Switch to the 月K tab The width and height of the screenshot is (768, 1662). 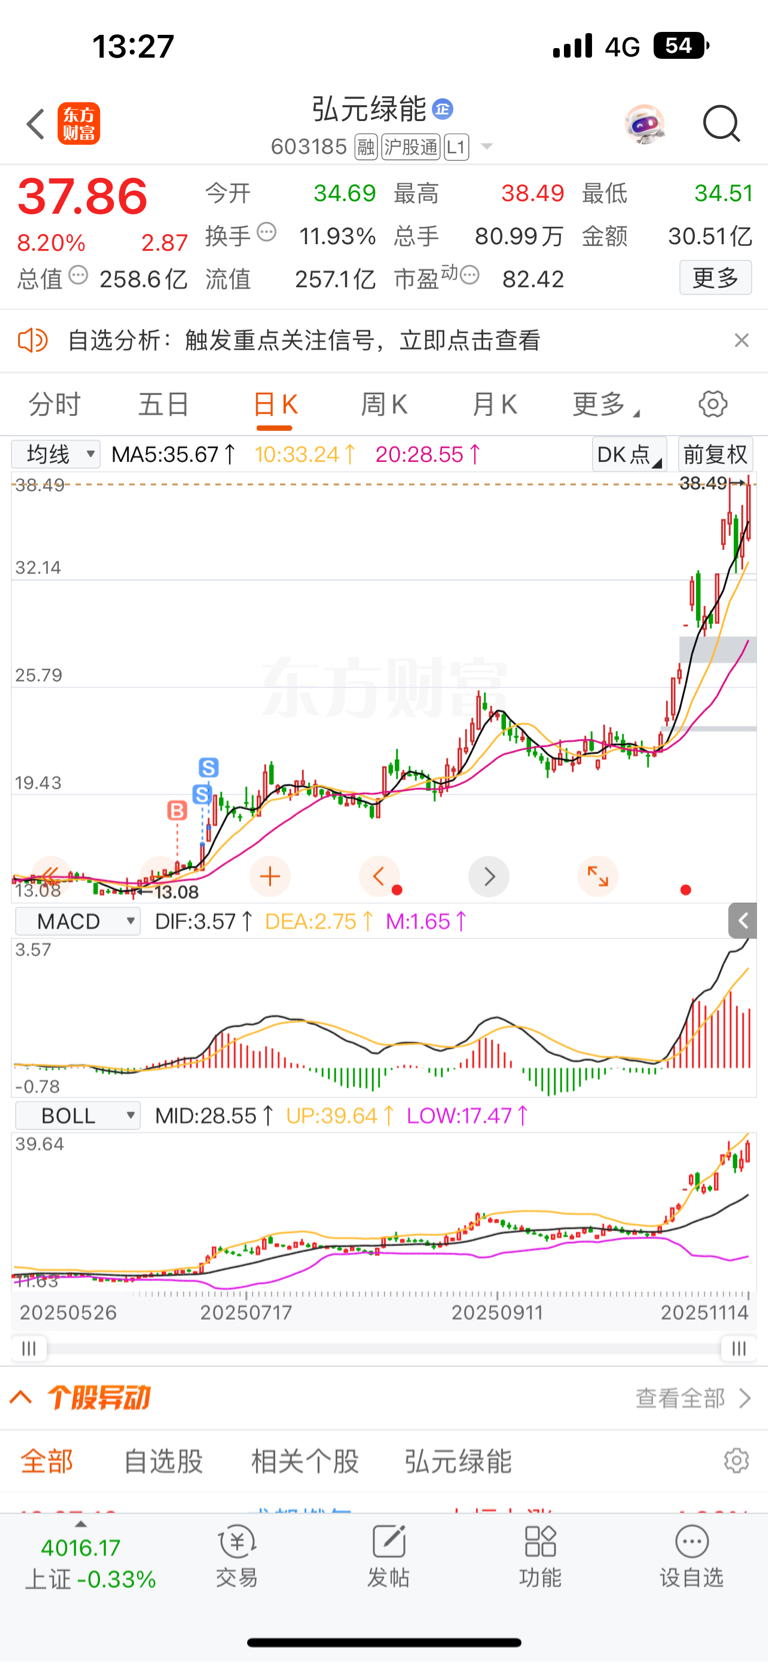click(494, 404)
